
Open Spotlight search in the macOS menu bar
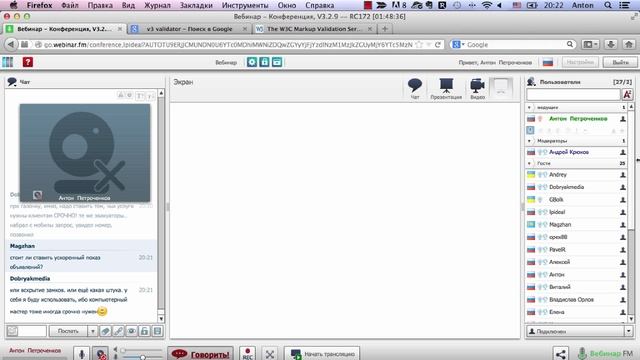608,5
